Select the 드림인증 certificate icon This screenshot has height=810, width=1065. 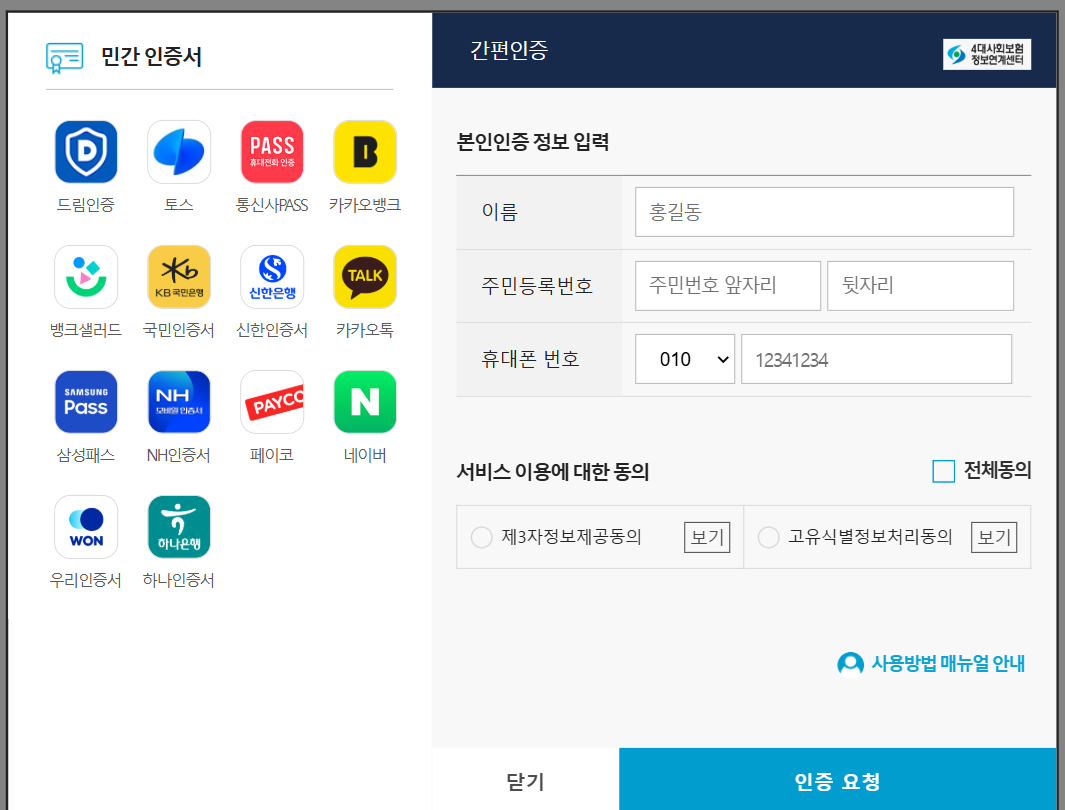(x=86, y=152)
